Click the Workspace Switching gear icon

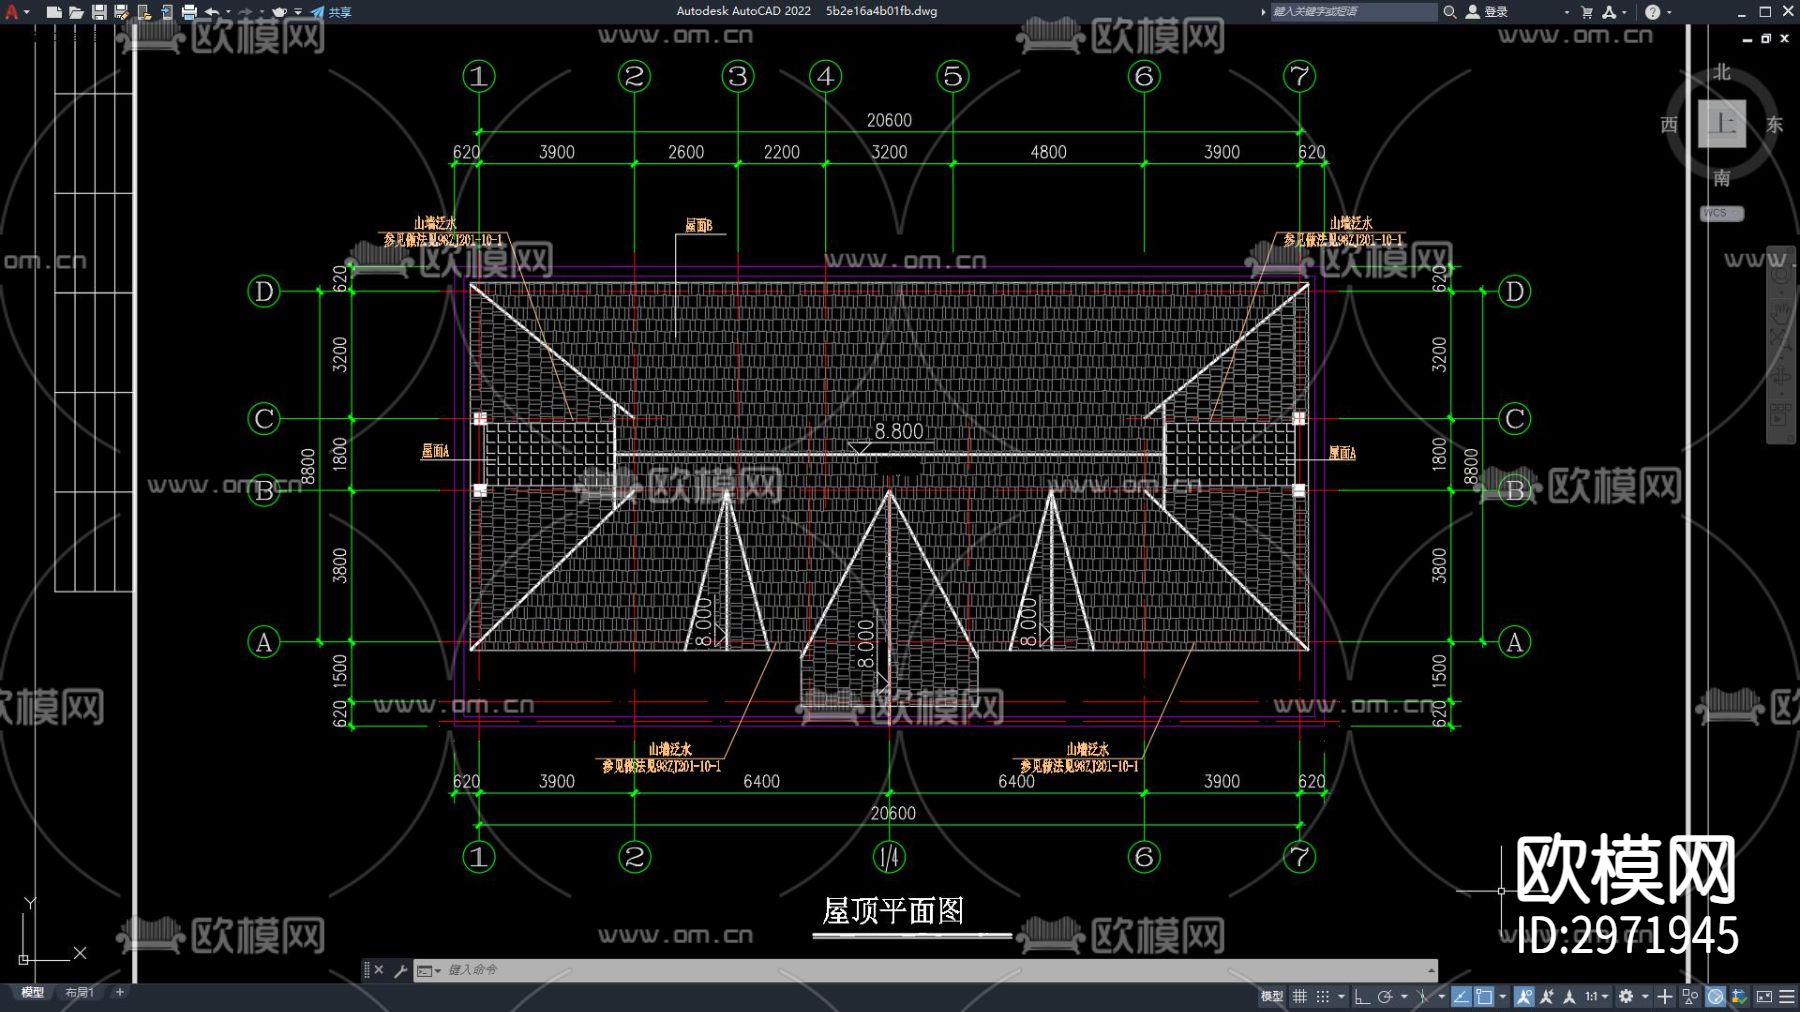click(x=1626, y=996)
